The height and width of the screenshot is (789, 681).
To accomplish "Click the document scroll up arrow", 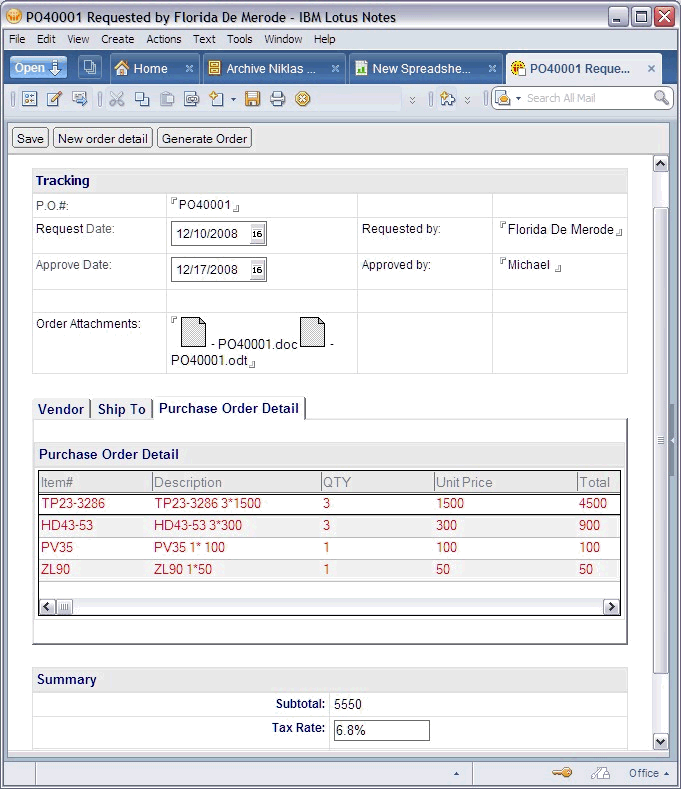I will click(660, 164).
